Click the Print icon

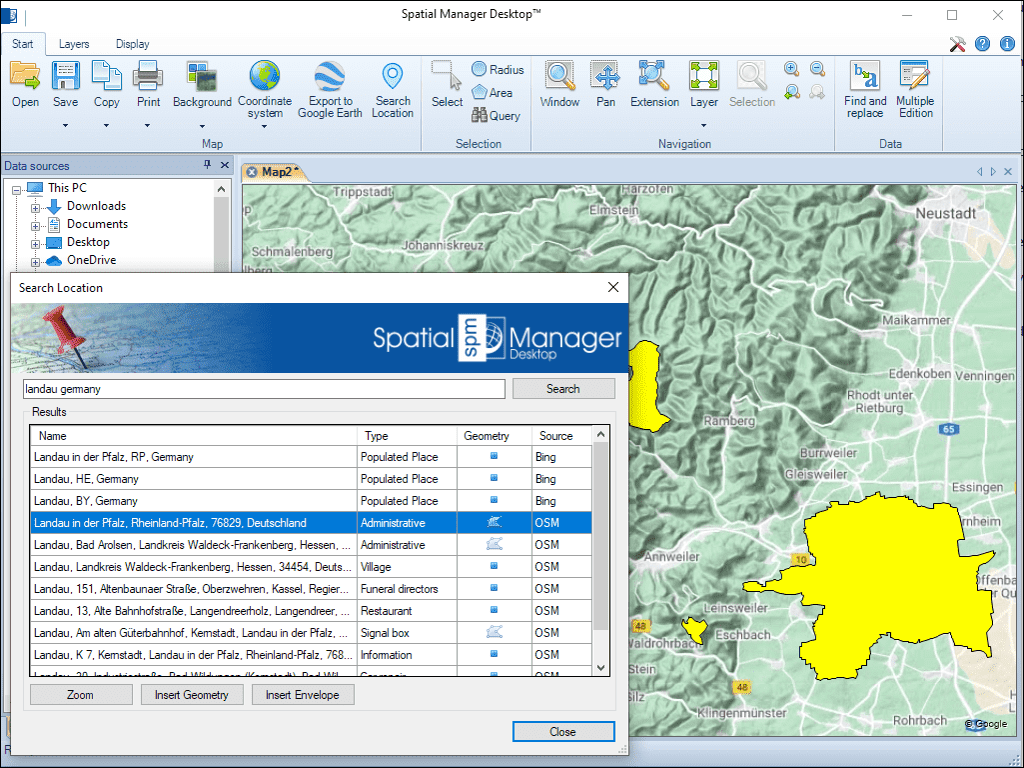click(148, 76)
